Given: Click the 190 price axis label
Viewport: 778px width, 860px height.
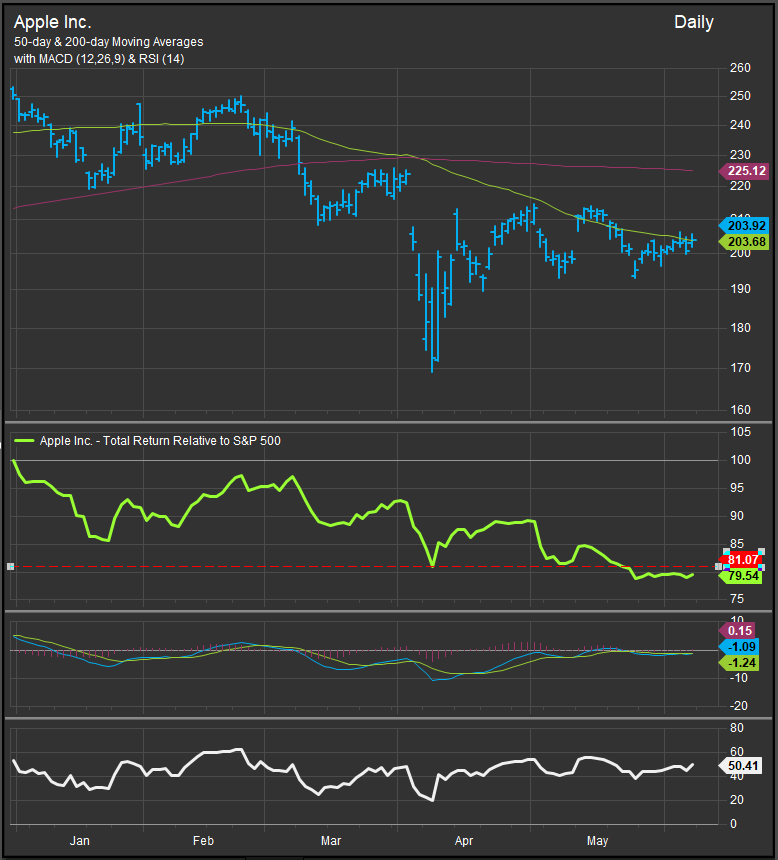Looking at the screenshot, I should pyautogui.click(x=740, y=289).
